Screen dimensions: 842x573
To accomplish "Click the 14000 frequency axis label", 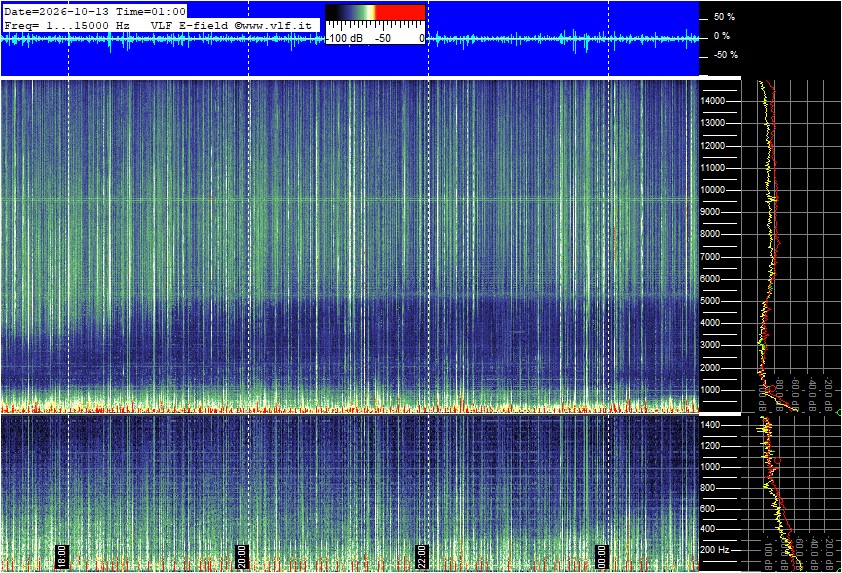I will point(713,101).
